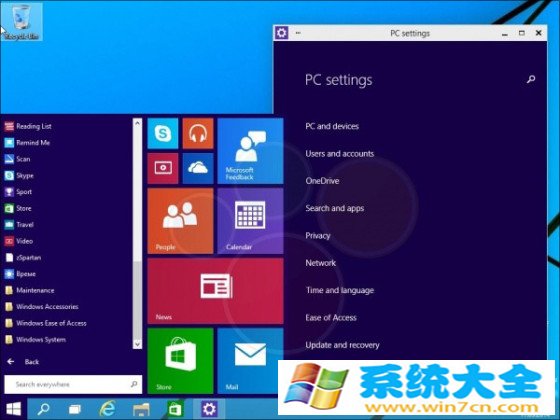Expand the Windows Accessories folder
This screenshot has width=560, height=420.
pos(41,307)
